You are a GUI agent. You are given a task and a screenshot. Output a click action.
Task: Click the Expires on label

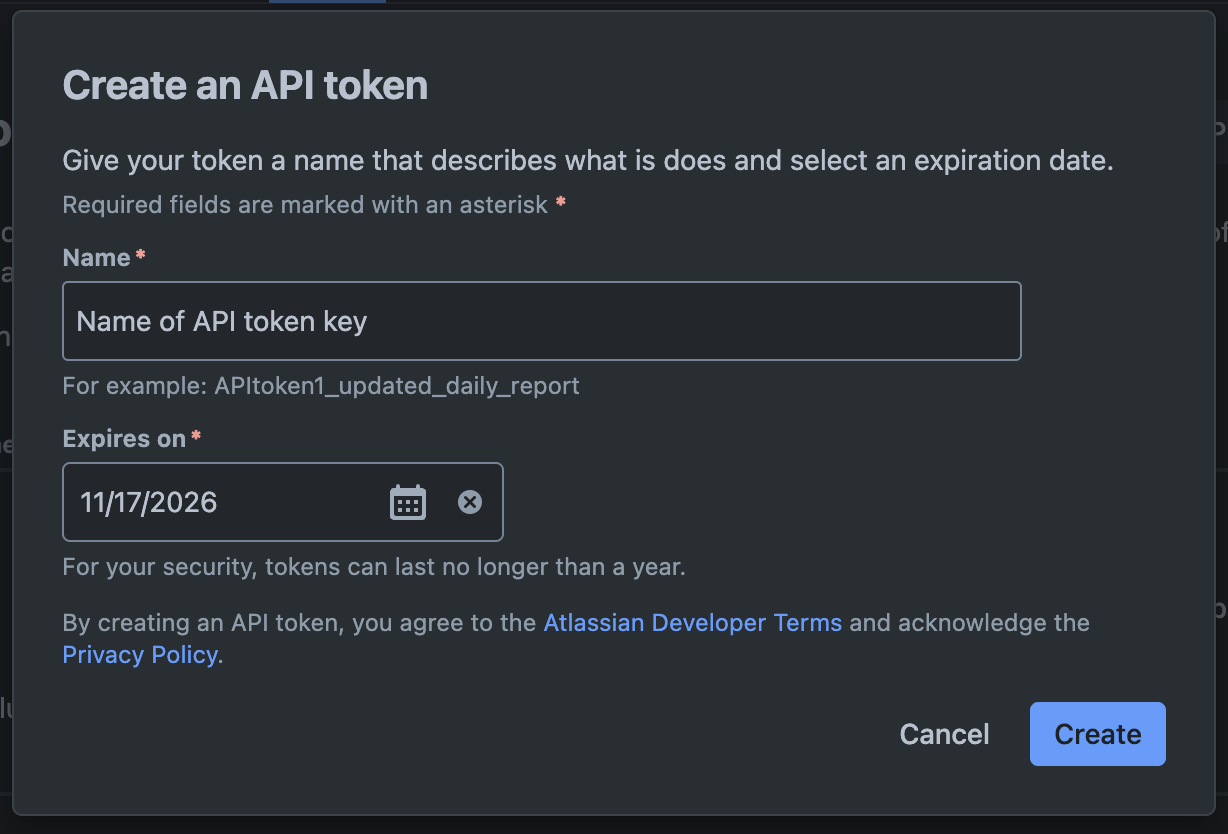[124, 439]
